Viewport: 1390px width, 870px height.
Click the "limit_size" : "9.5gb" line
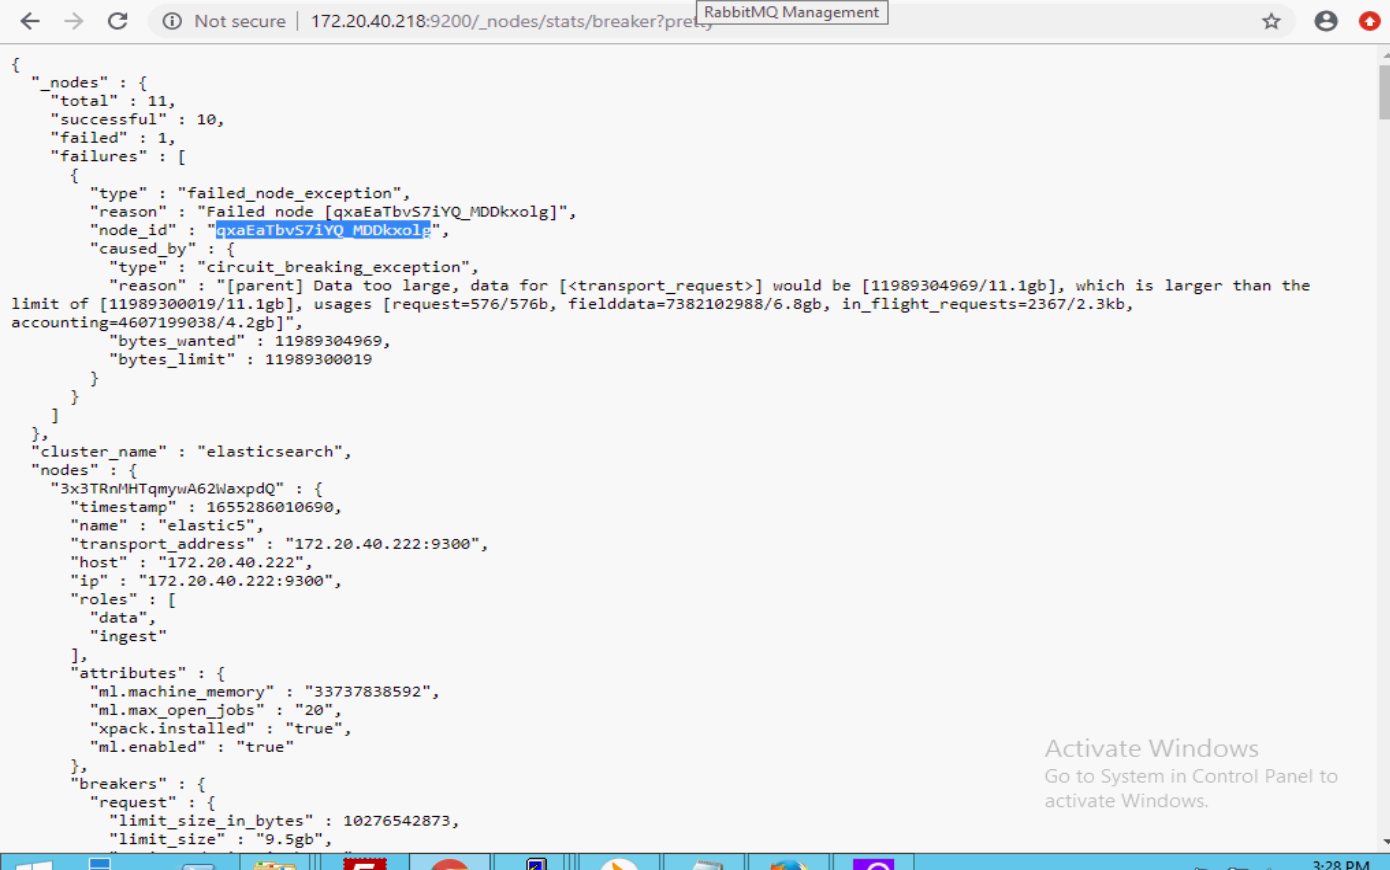[220, 840]
